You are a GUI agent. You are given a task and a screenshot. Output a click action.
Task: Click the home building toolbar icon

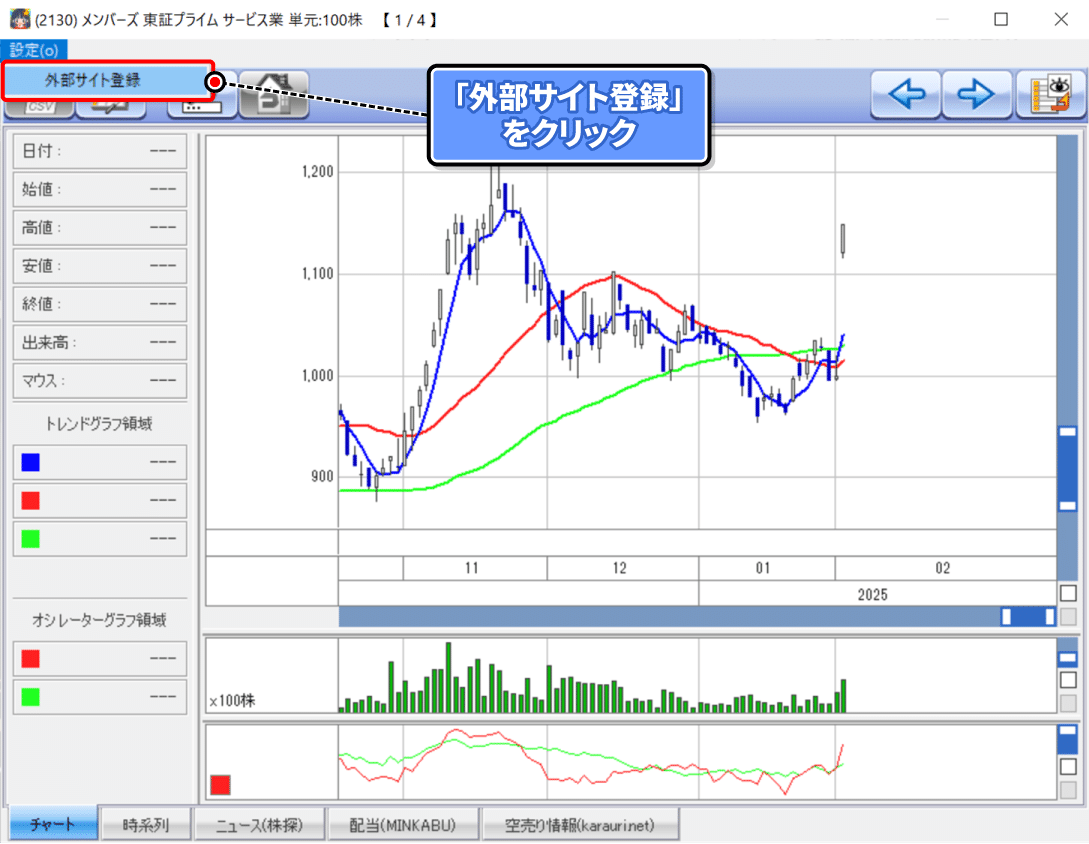click(x=274, y=94)
